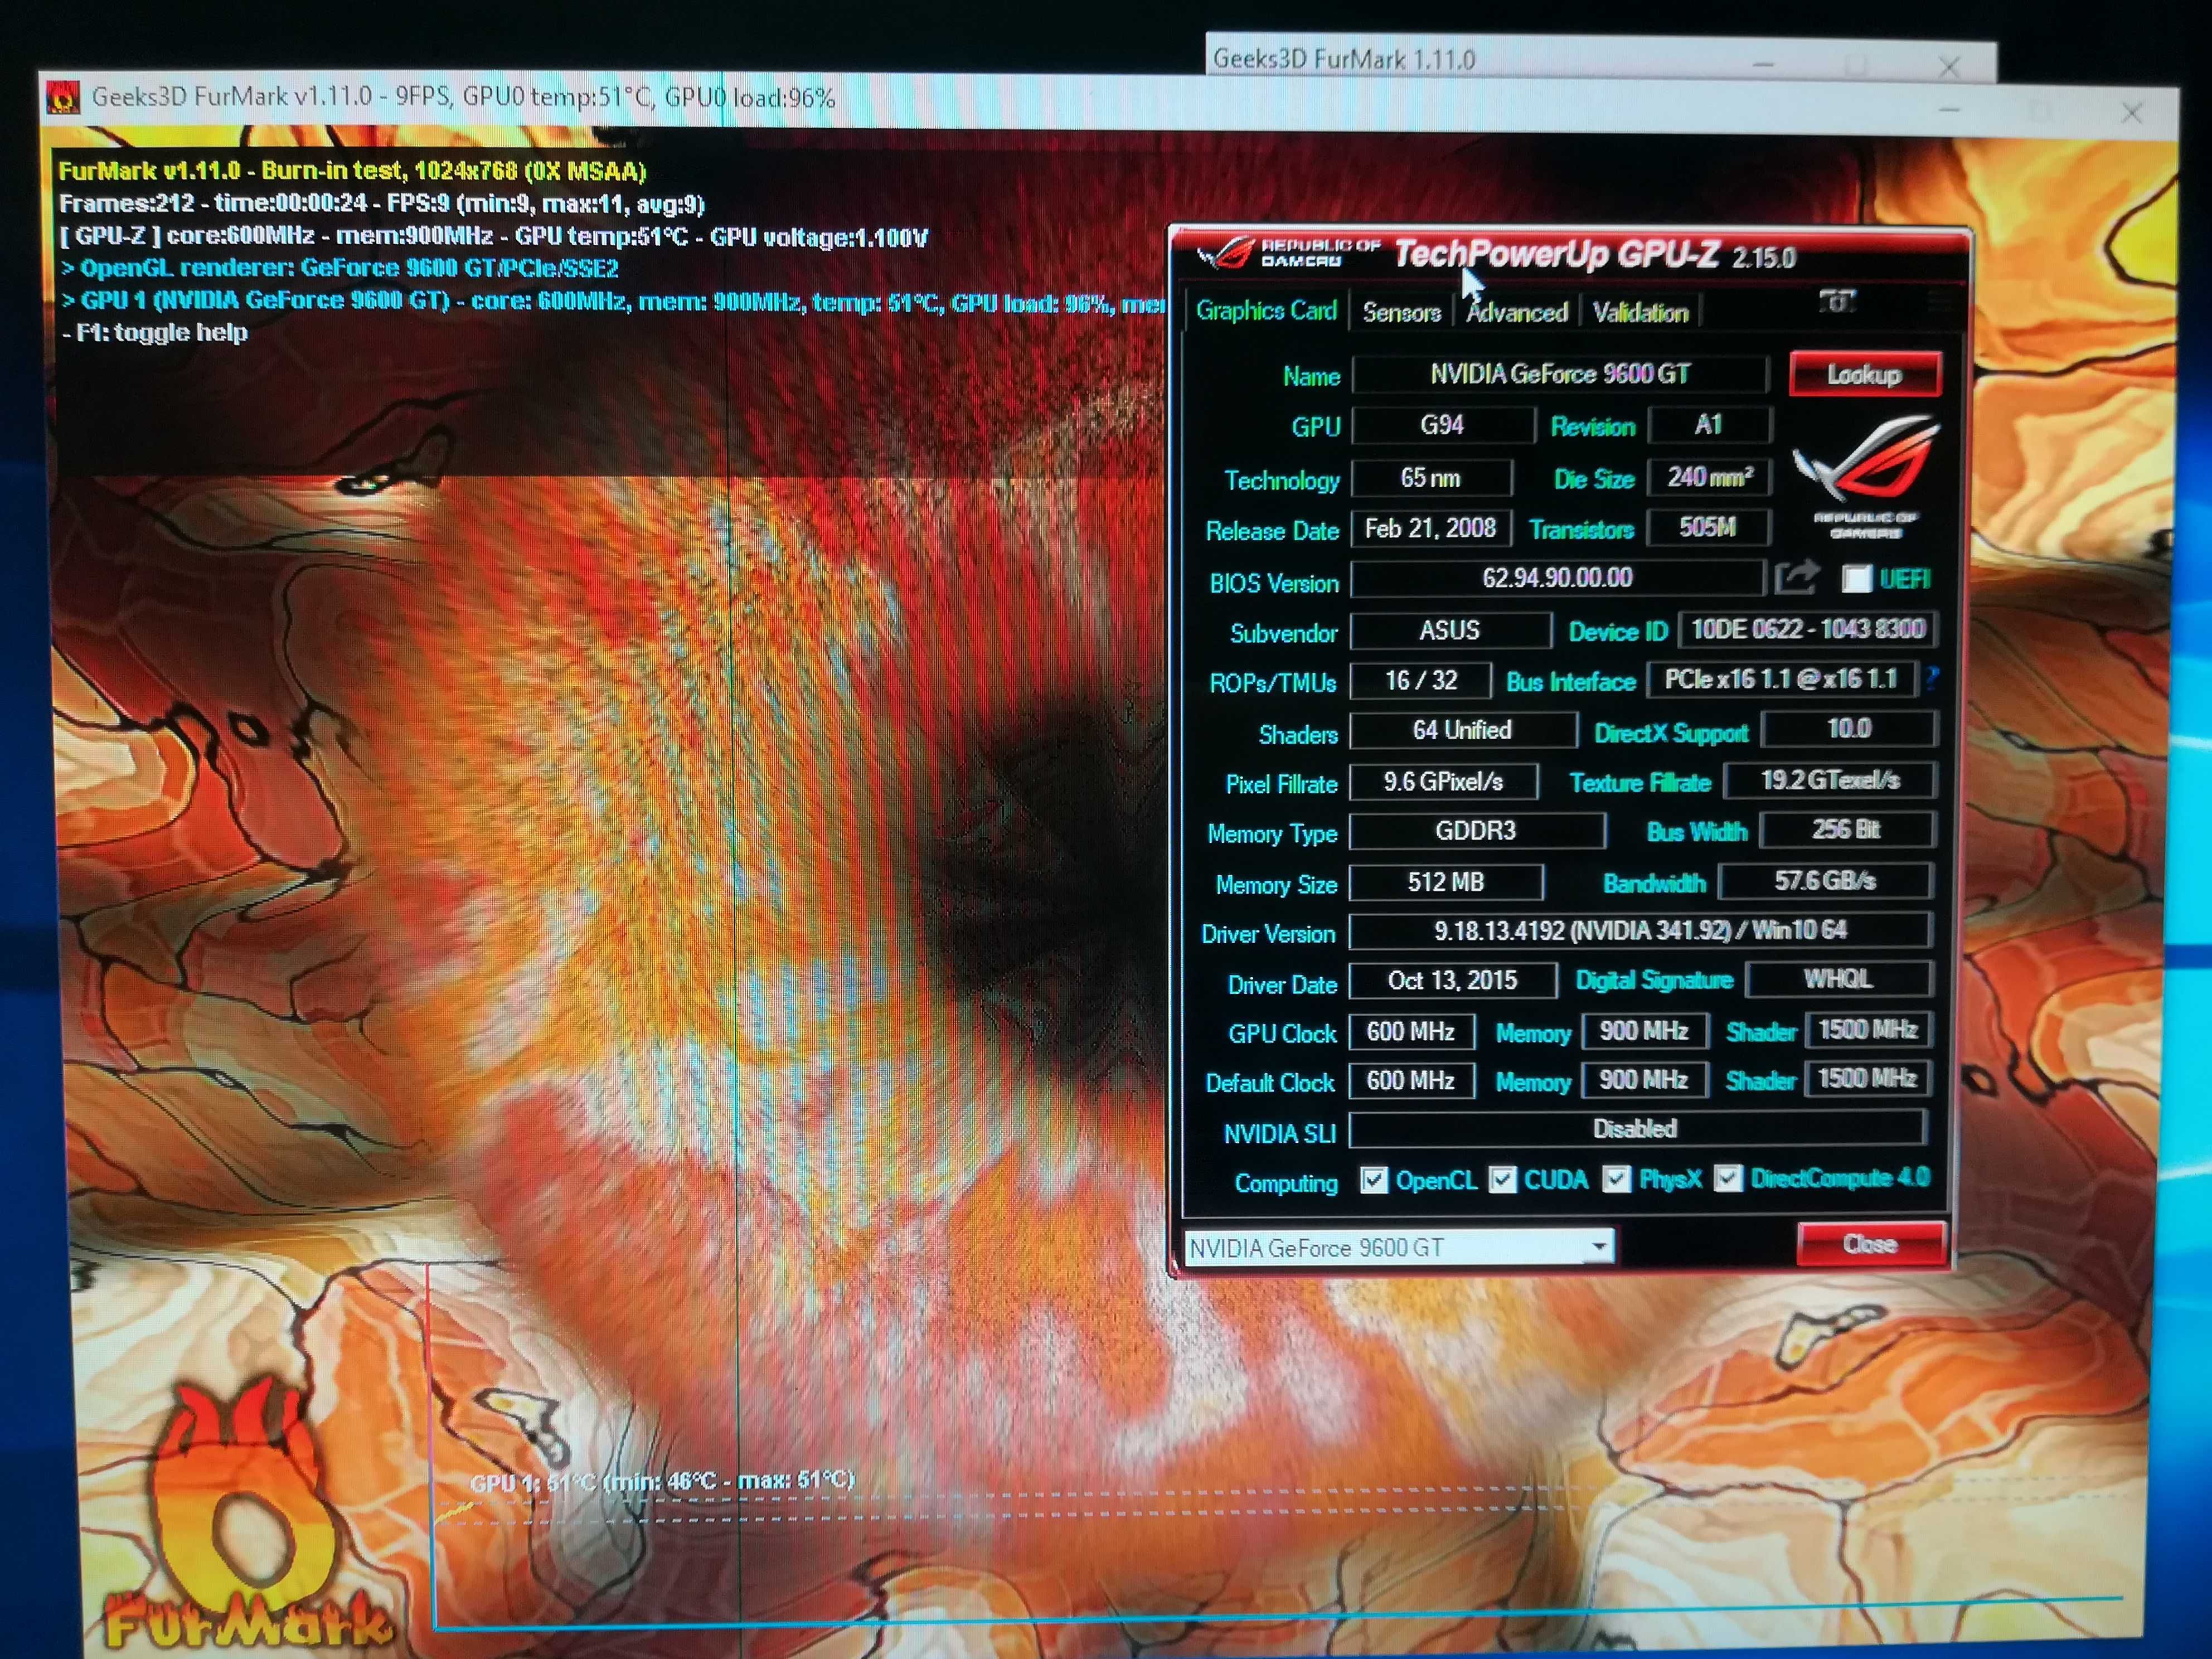Click the Release Date value Feb 21, 2008

click(1431, 528)
